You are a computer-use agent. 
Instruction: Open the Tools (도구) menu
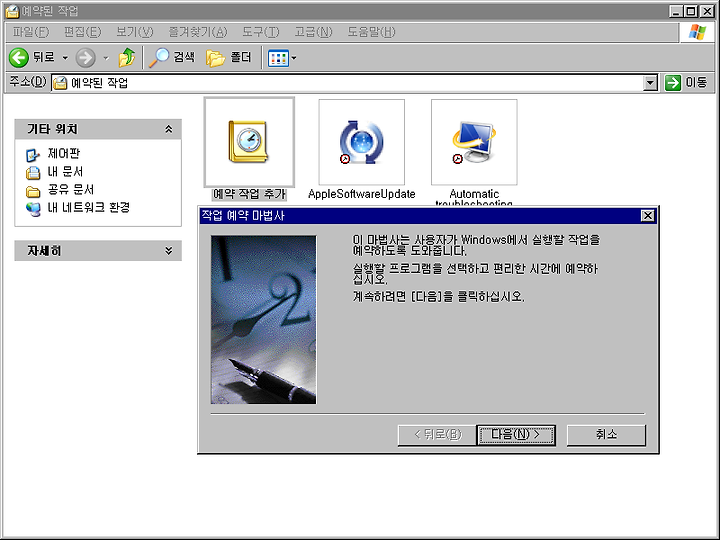click(x=261, y=32)
